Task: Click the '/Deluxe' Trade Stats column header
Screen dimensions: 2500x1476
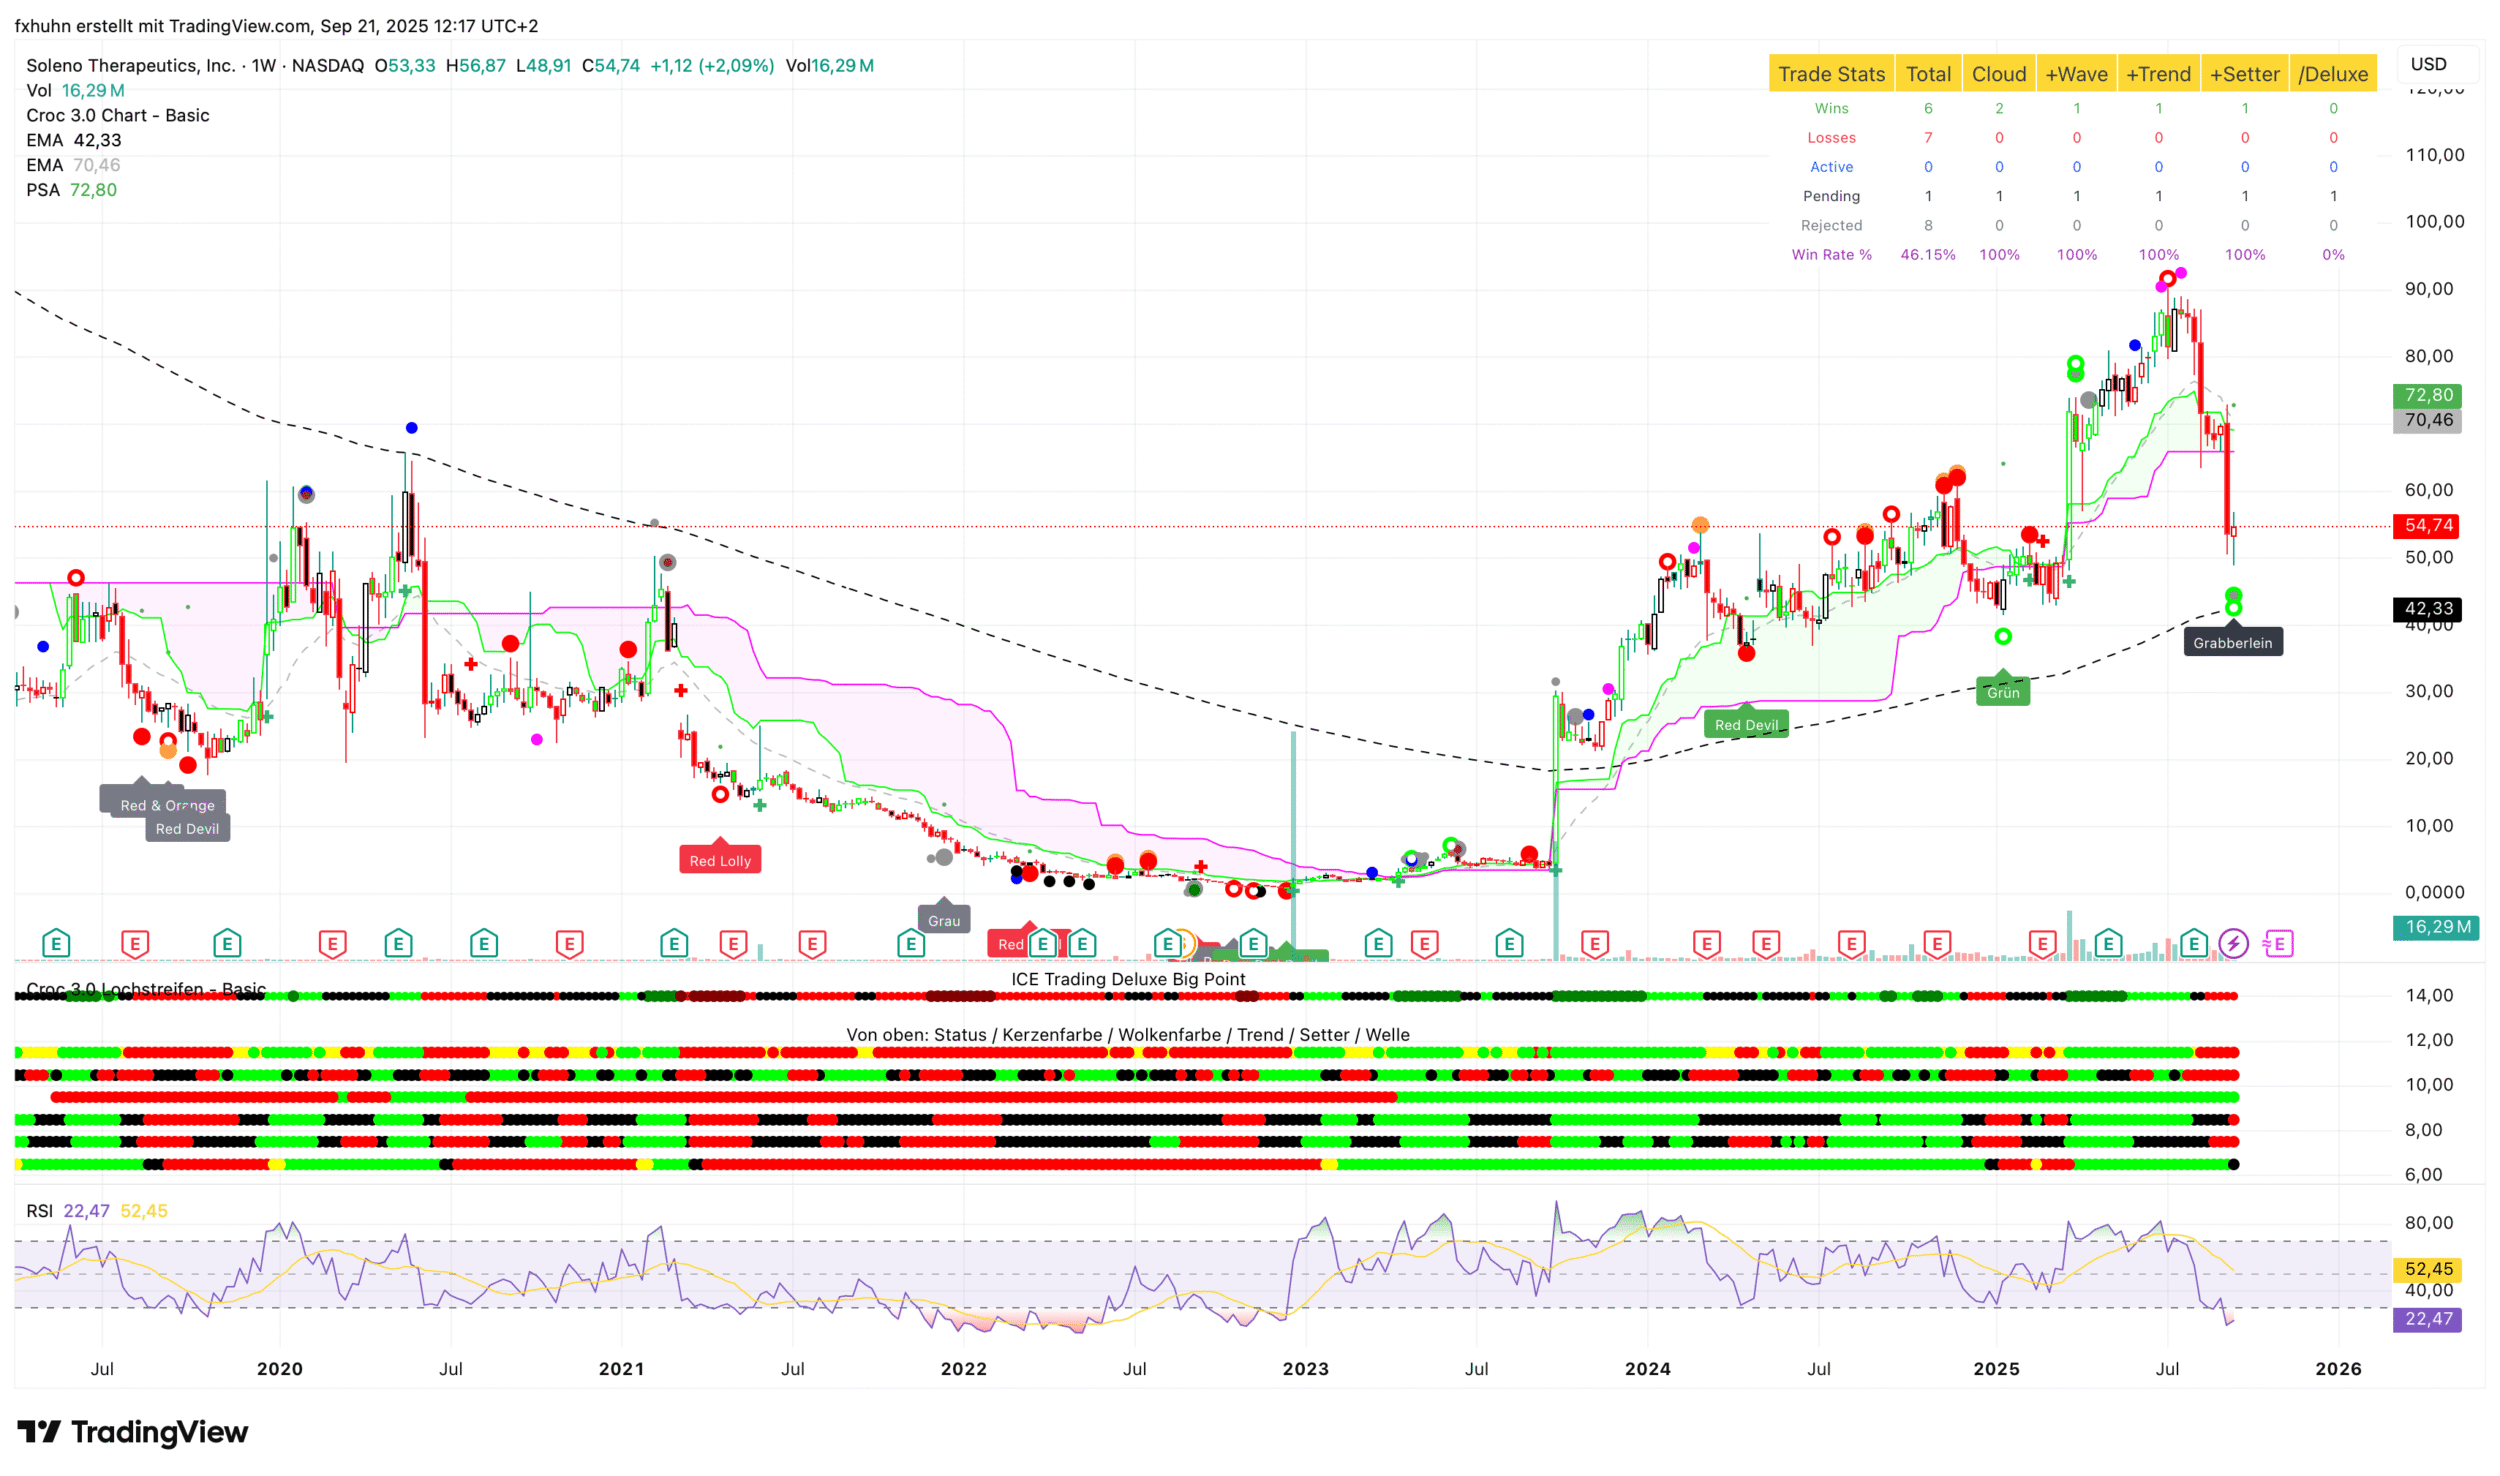Action: click(2332, 74)
